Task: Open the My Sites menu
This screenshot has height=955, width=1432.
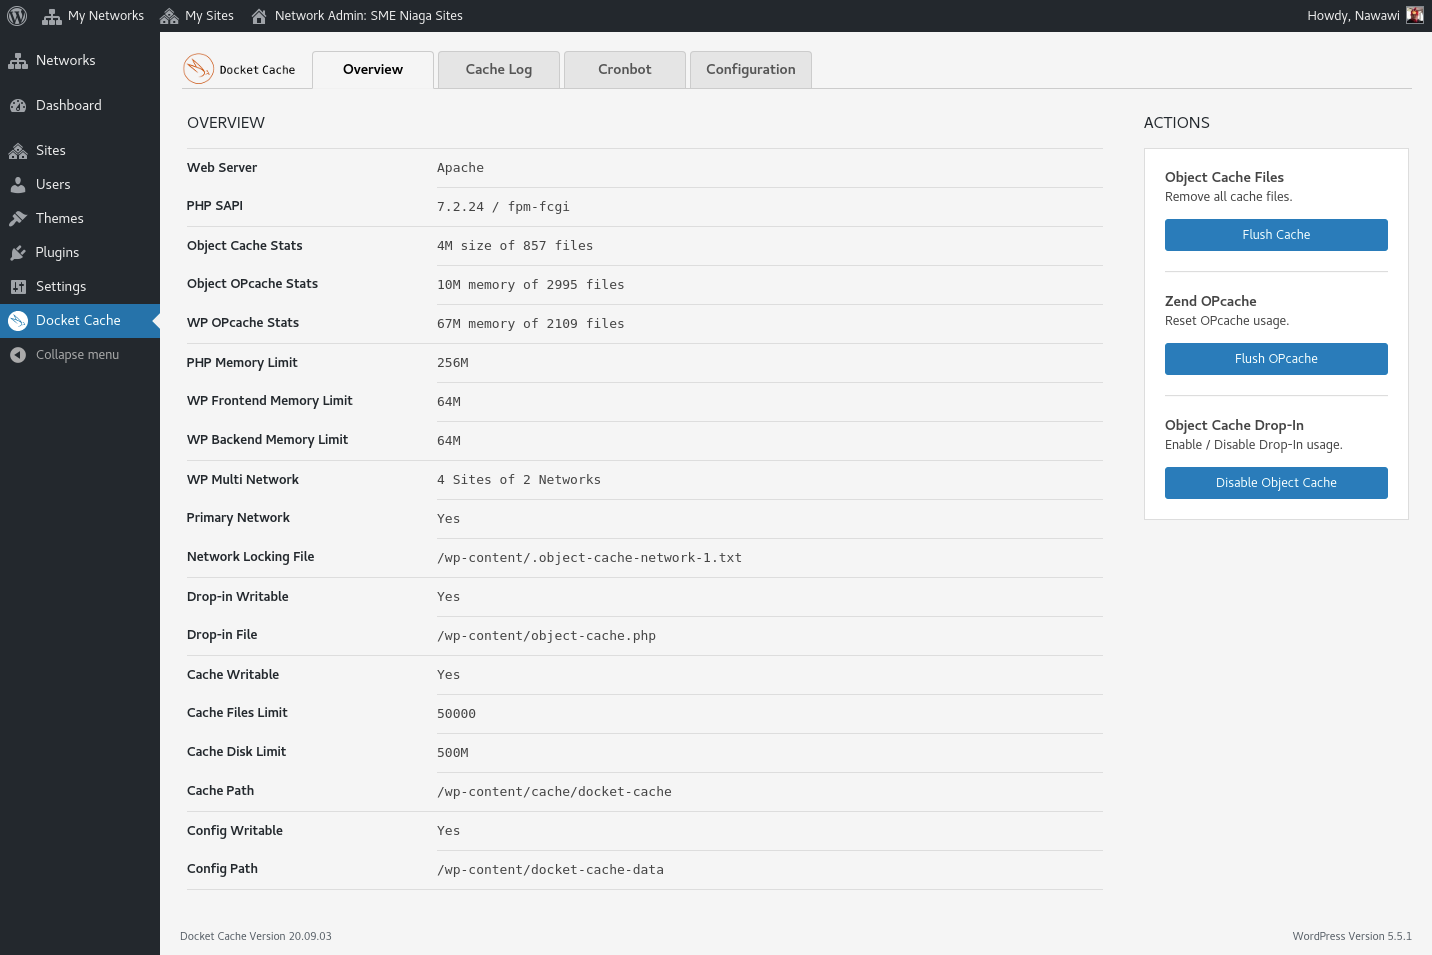Action: (x=197, y=15)
